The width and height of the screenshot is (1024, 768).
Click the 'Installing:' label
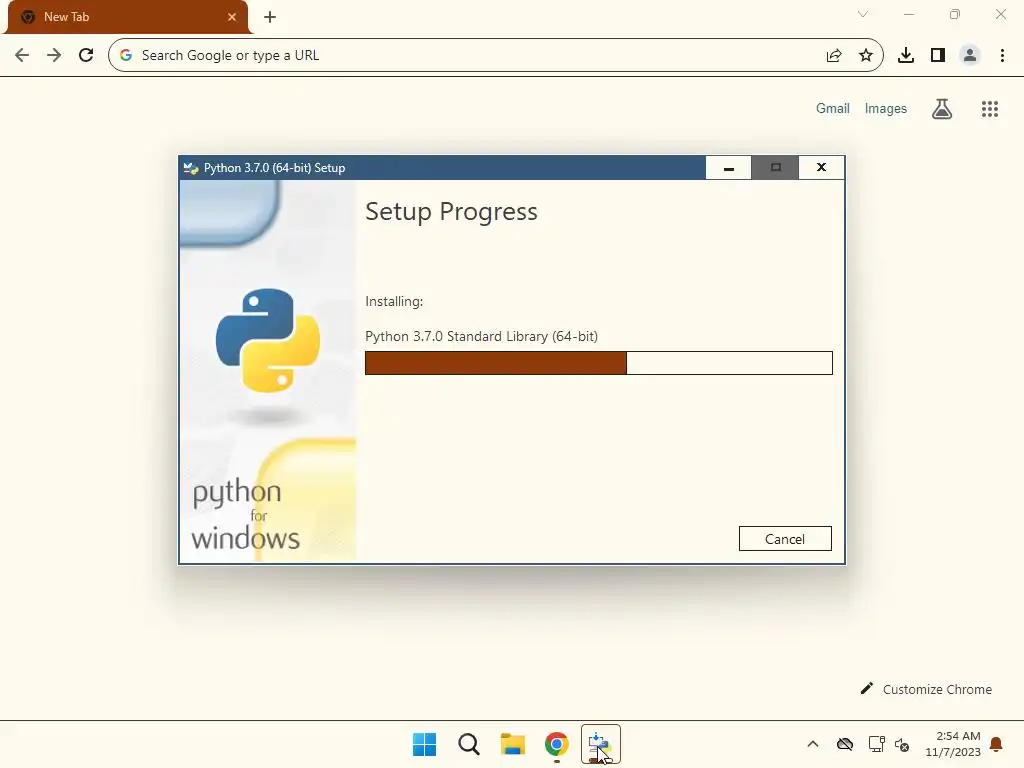point(394,301)
